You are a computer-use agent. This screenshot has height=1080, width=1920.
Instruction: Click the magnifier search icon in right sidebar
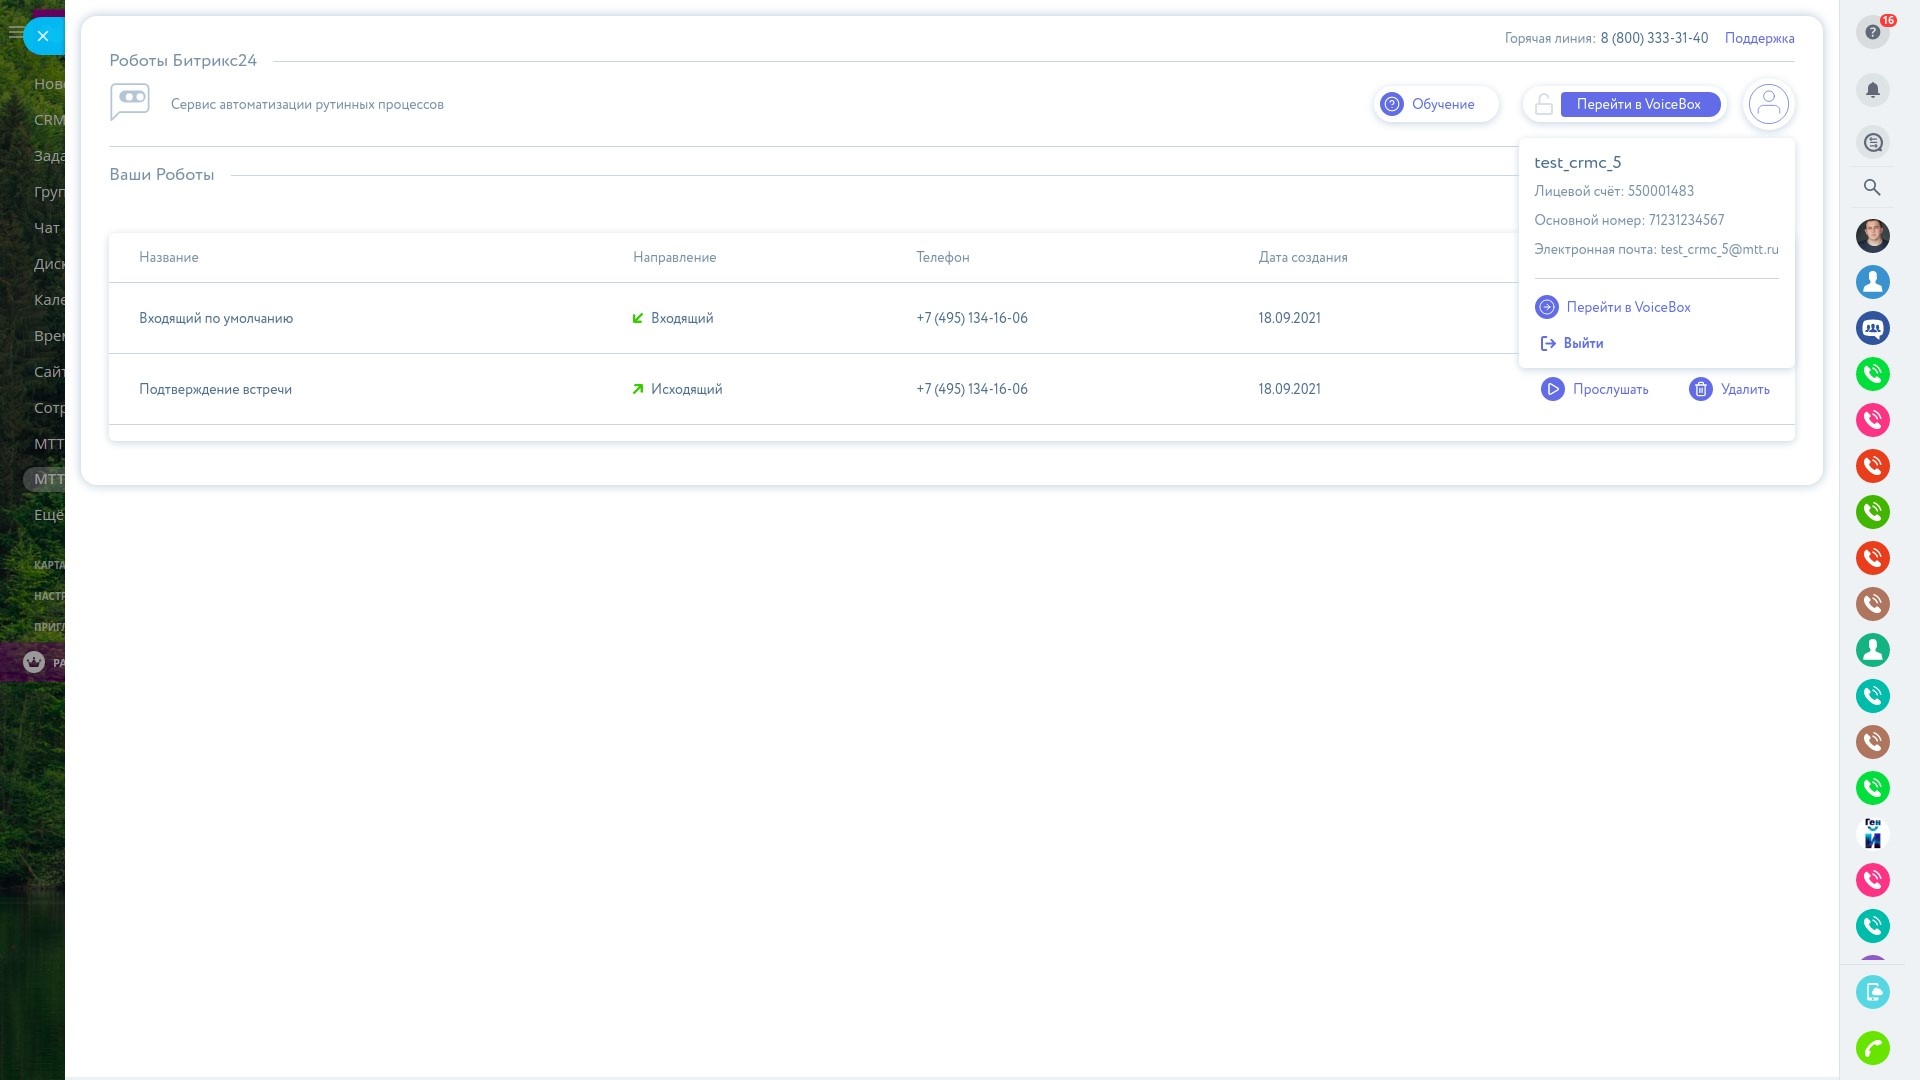pyautogui.click(x=1872, y=187)
